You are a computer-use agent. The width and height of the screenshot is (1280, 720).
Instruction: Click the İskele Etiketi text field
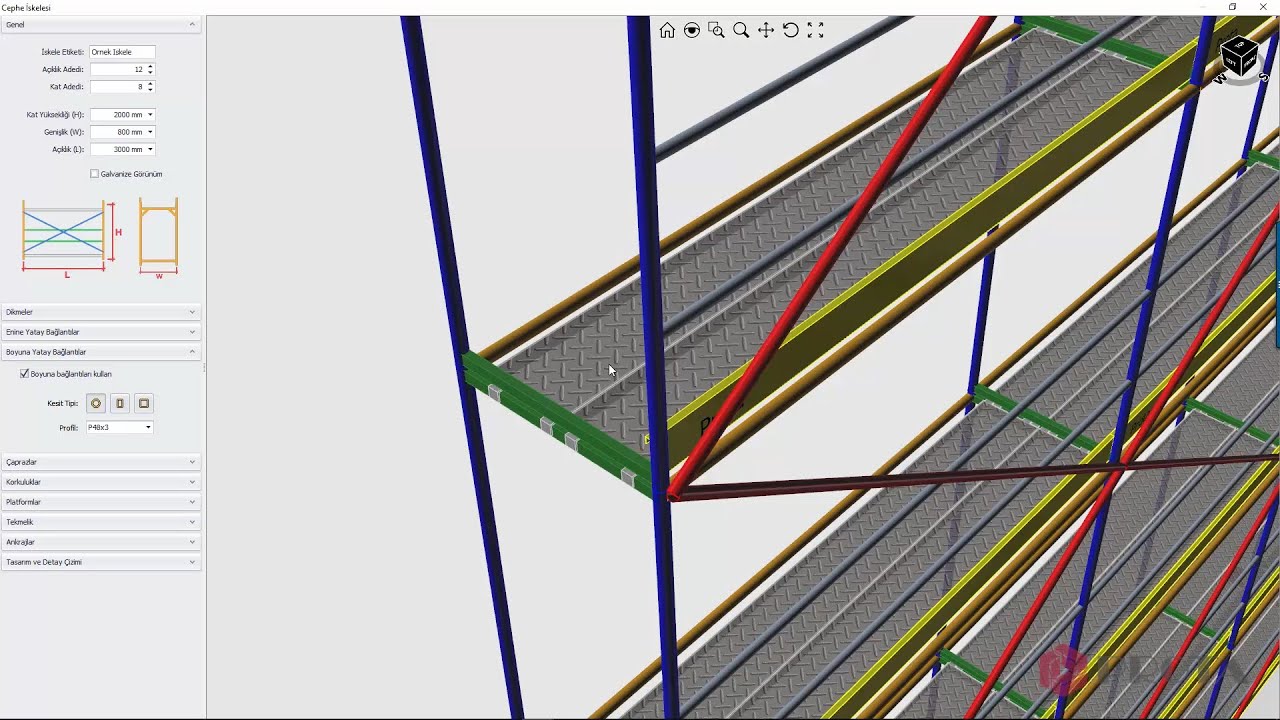122,52
